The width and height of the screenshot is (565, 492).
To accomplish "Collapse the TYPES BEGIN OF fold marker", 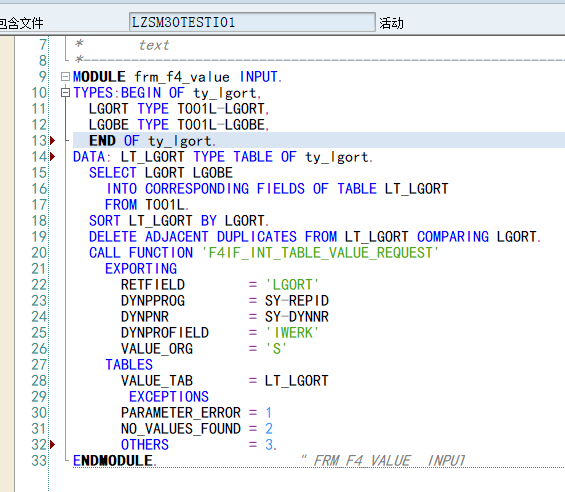I will coord(65,93).
